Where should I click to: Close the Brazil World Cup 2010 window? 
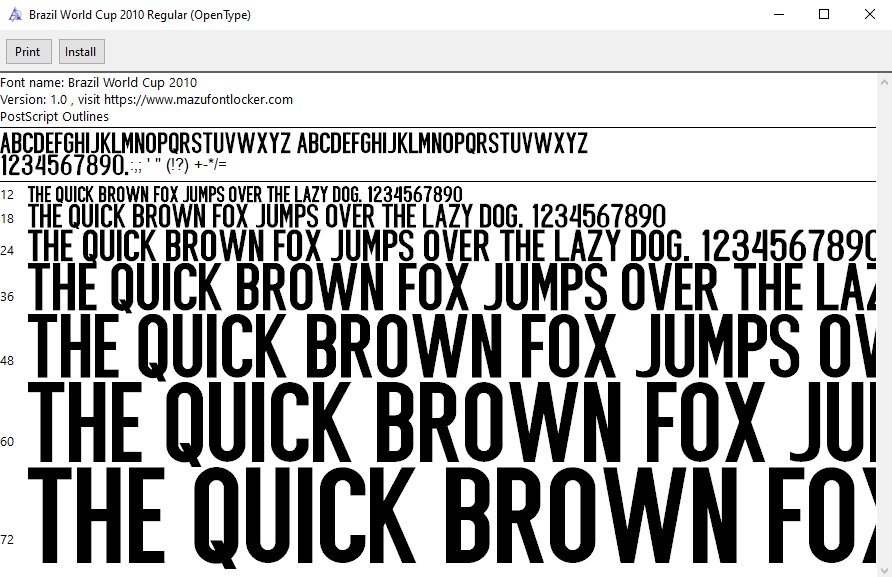click(x=869, y=14)
